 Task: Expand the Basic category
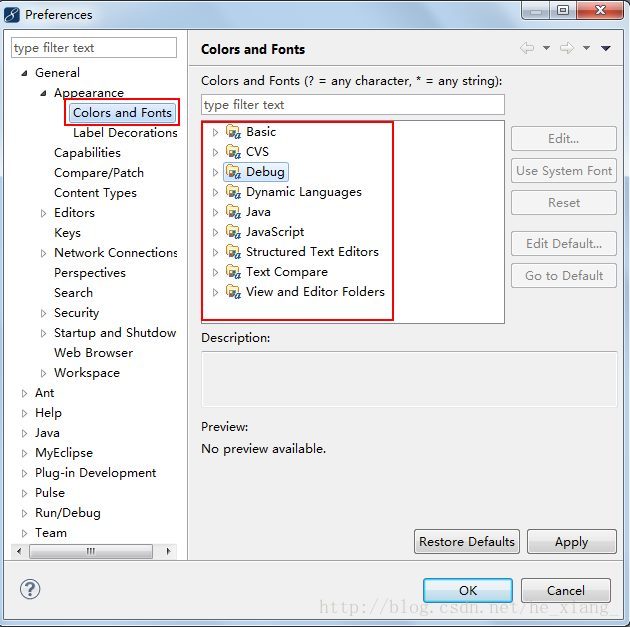click(x=215, y=132)
